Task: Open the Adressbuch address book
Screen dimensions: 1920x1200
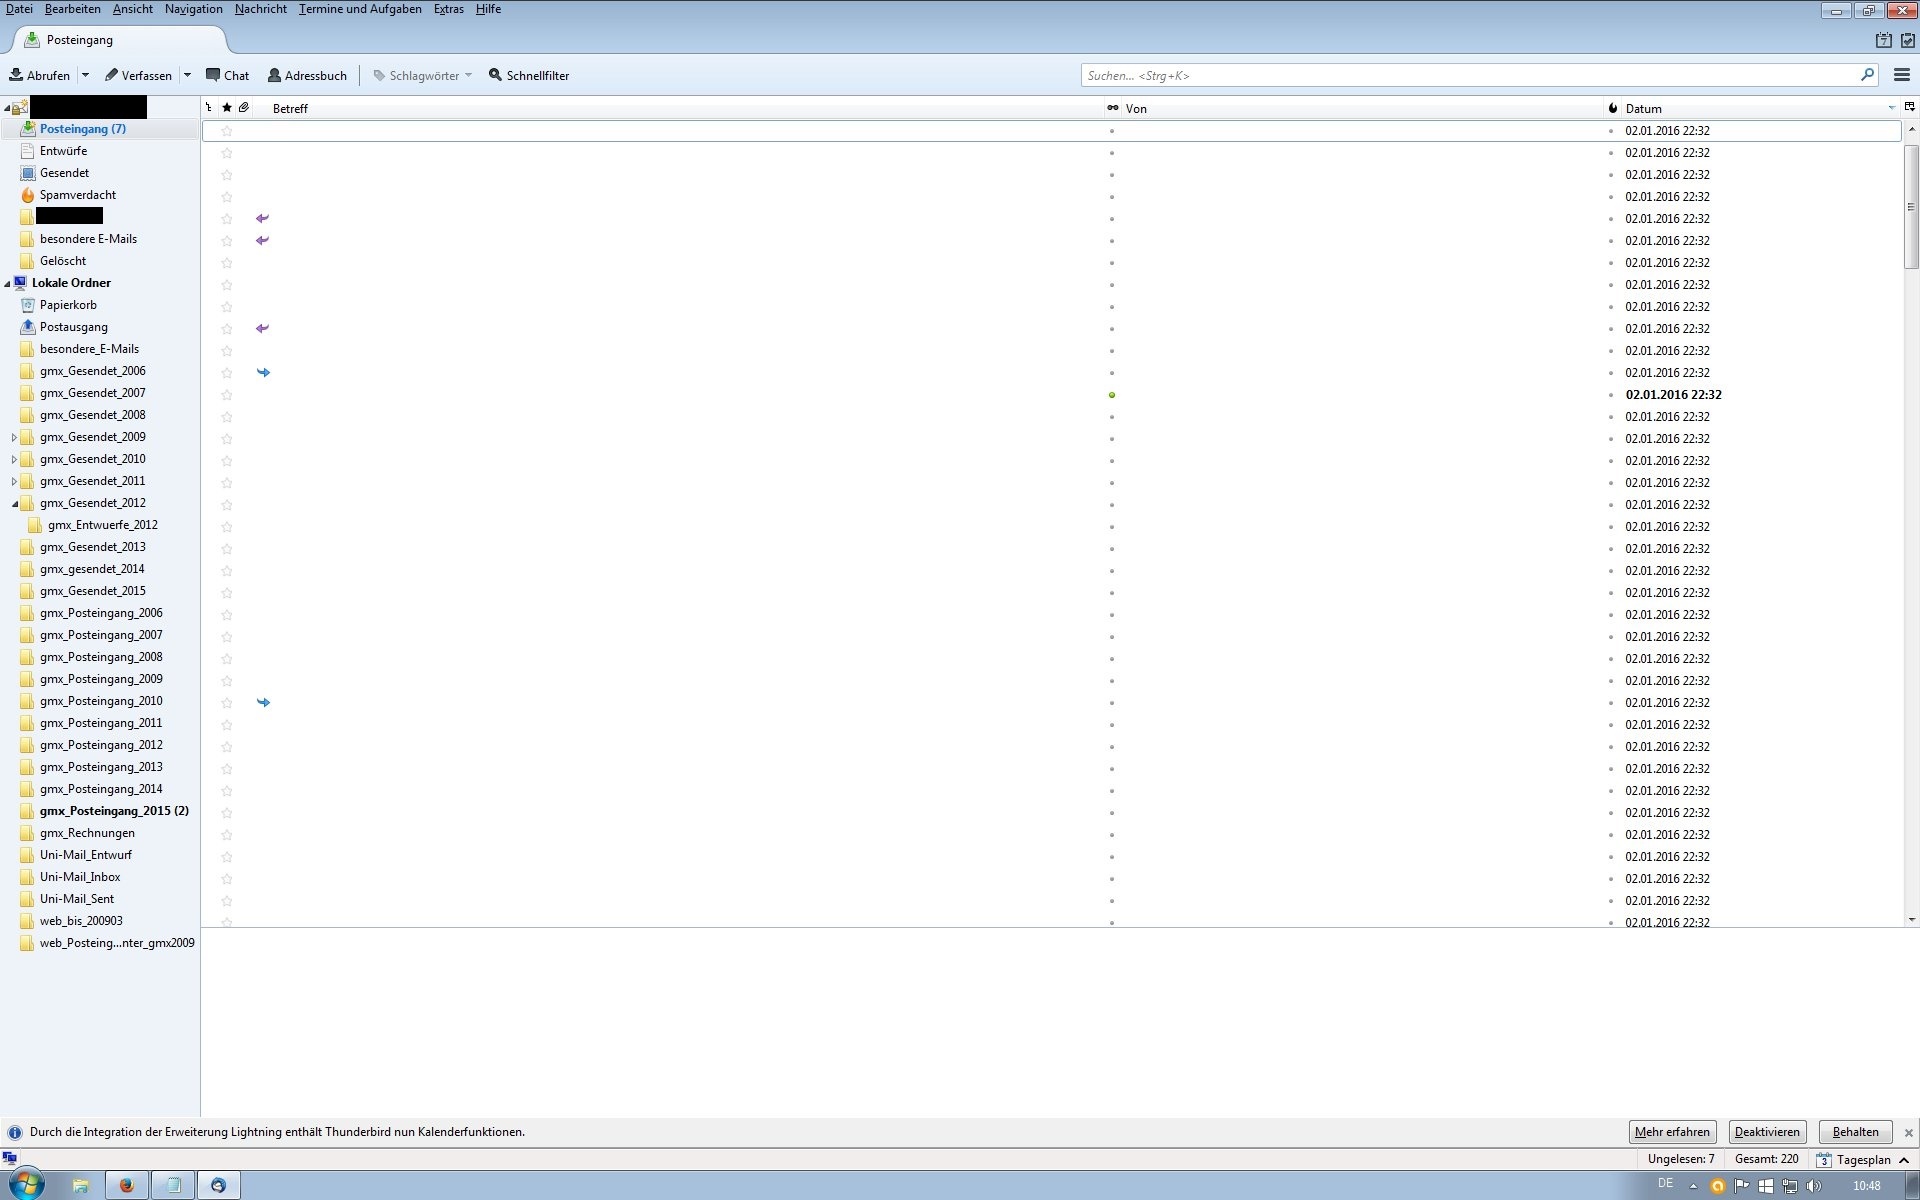Action: point(307,75)
